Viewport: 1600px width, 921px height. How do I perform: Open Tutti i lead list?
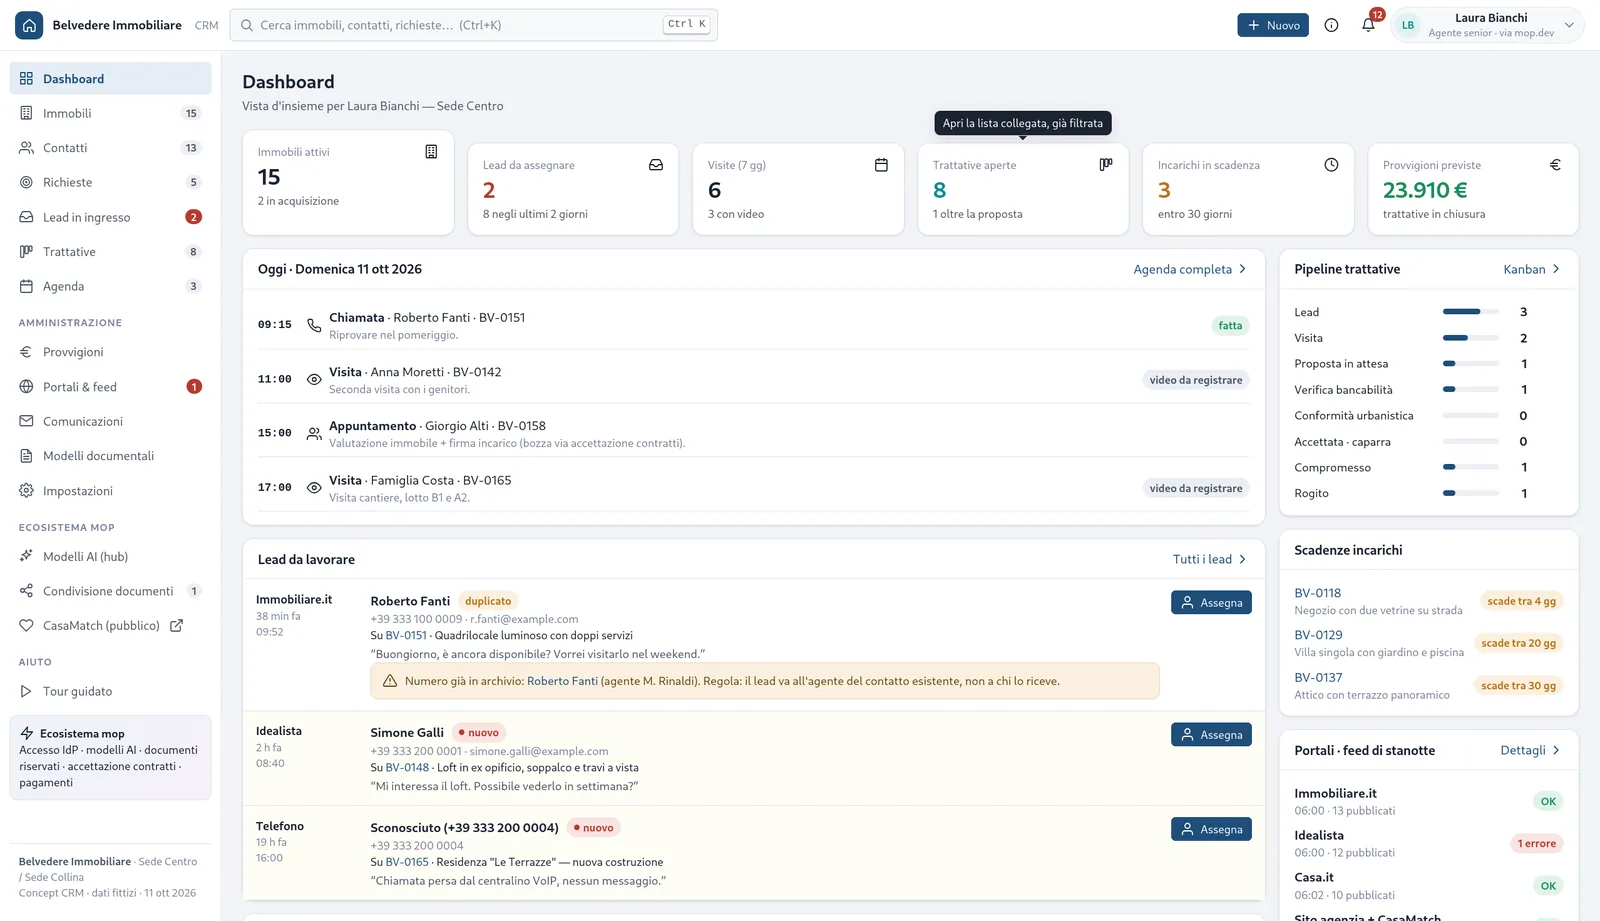point(1210,559)
